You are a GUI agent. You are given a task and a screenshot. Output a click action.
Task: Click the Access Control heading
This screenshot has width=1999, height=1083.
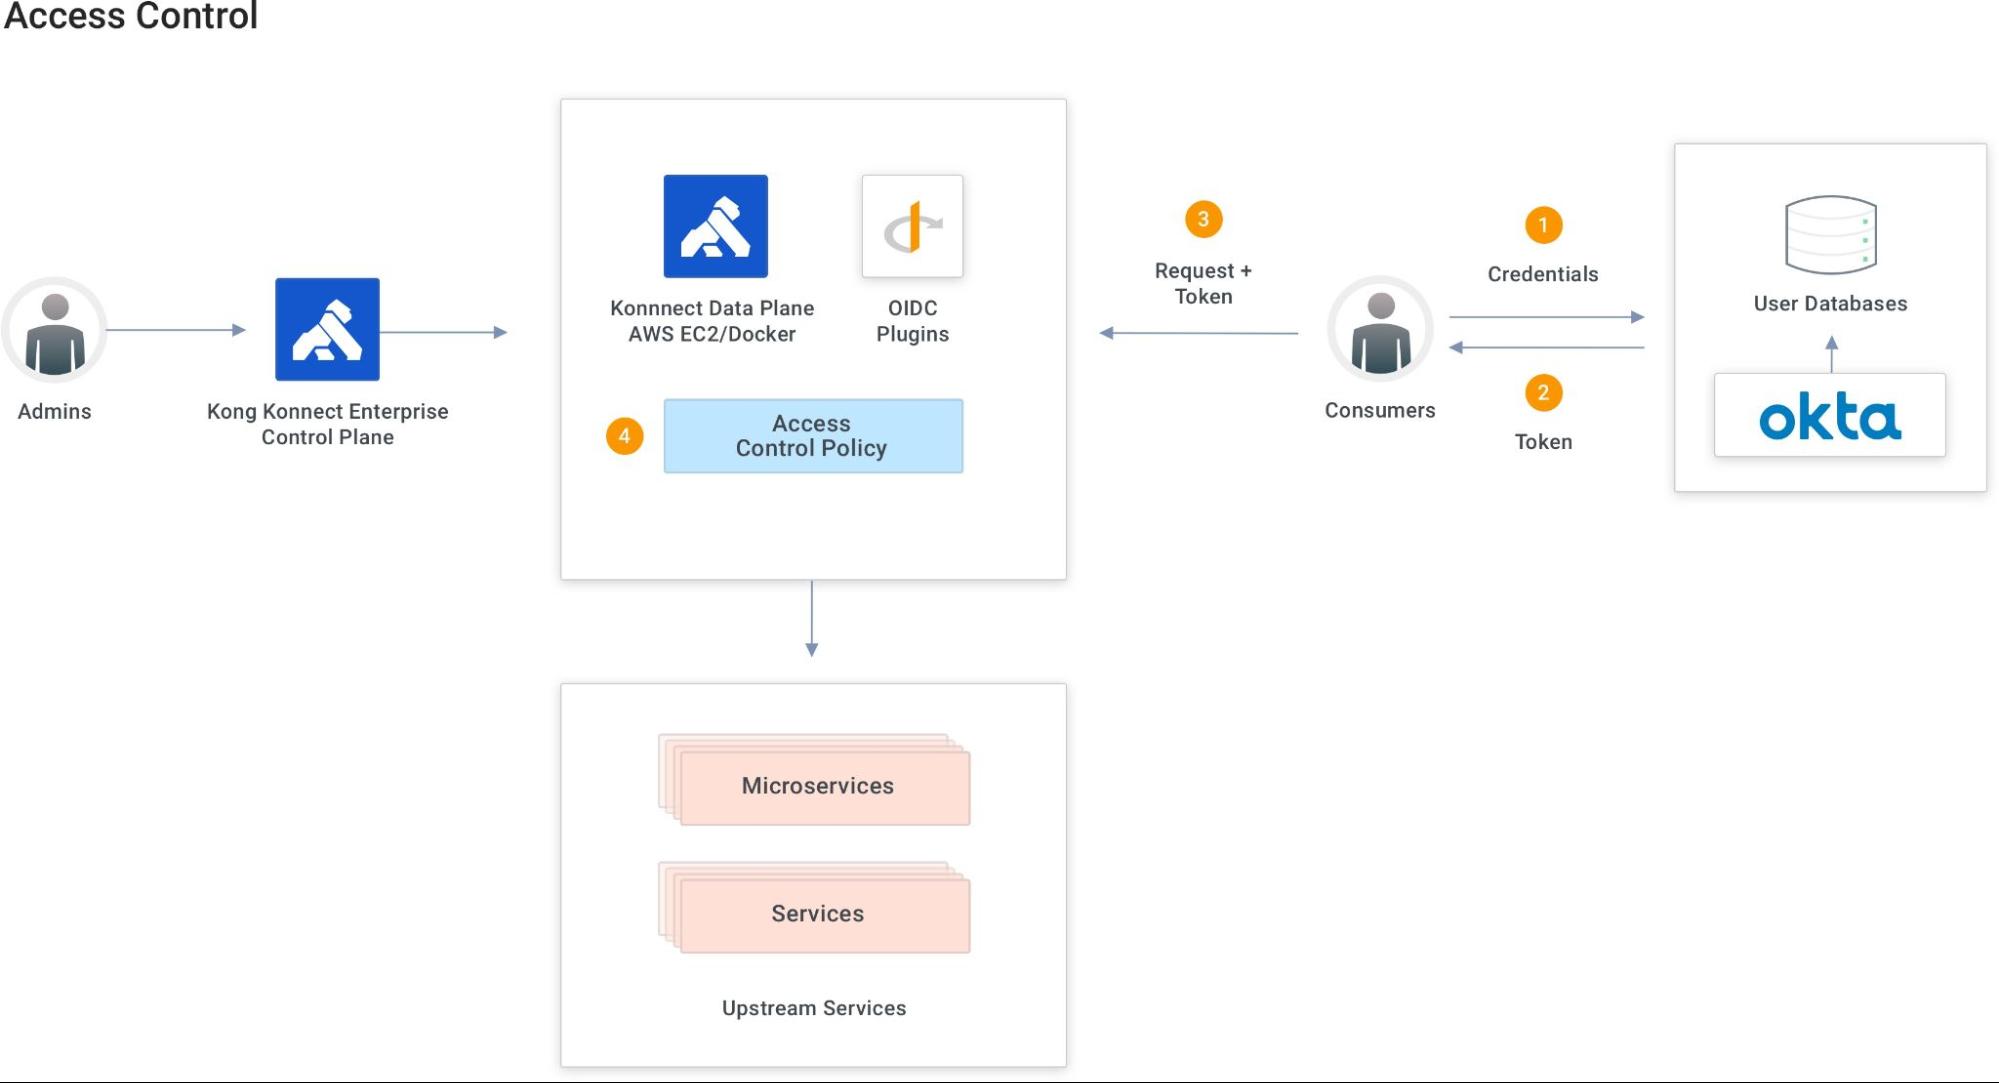coord(130,16)
